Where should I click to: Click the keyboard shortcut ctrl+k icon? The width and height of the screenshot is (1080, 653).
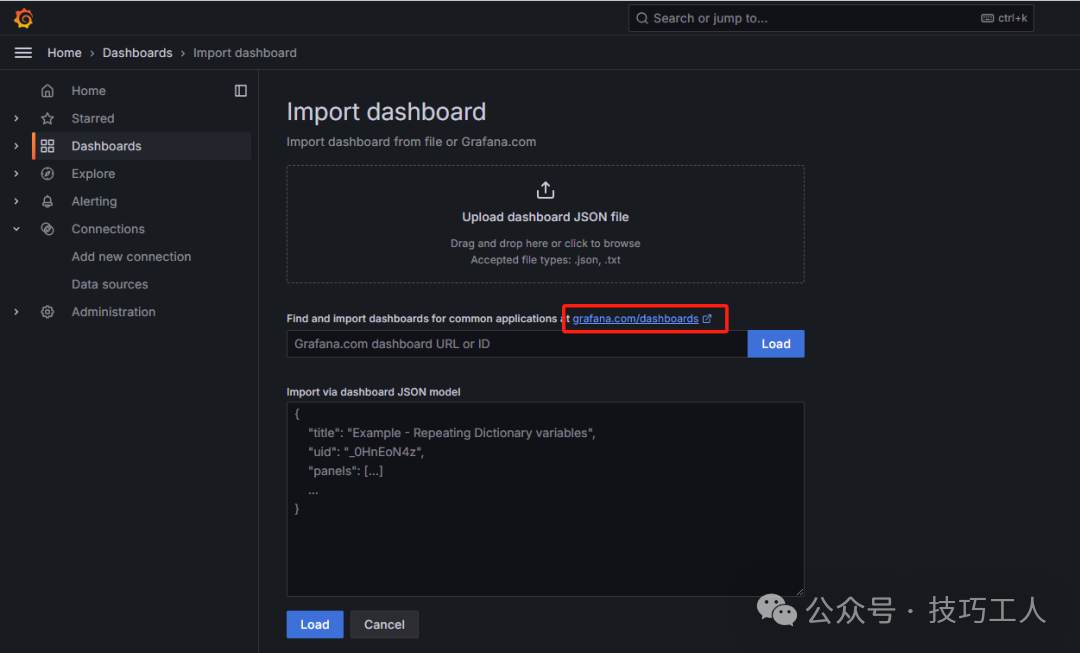987,18
